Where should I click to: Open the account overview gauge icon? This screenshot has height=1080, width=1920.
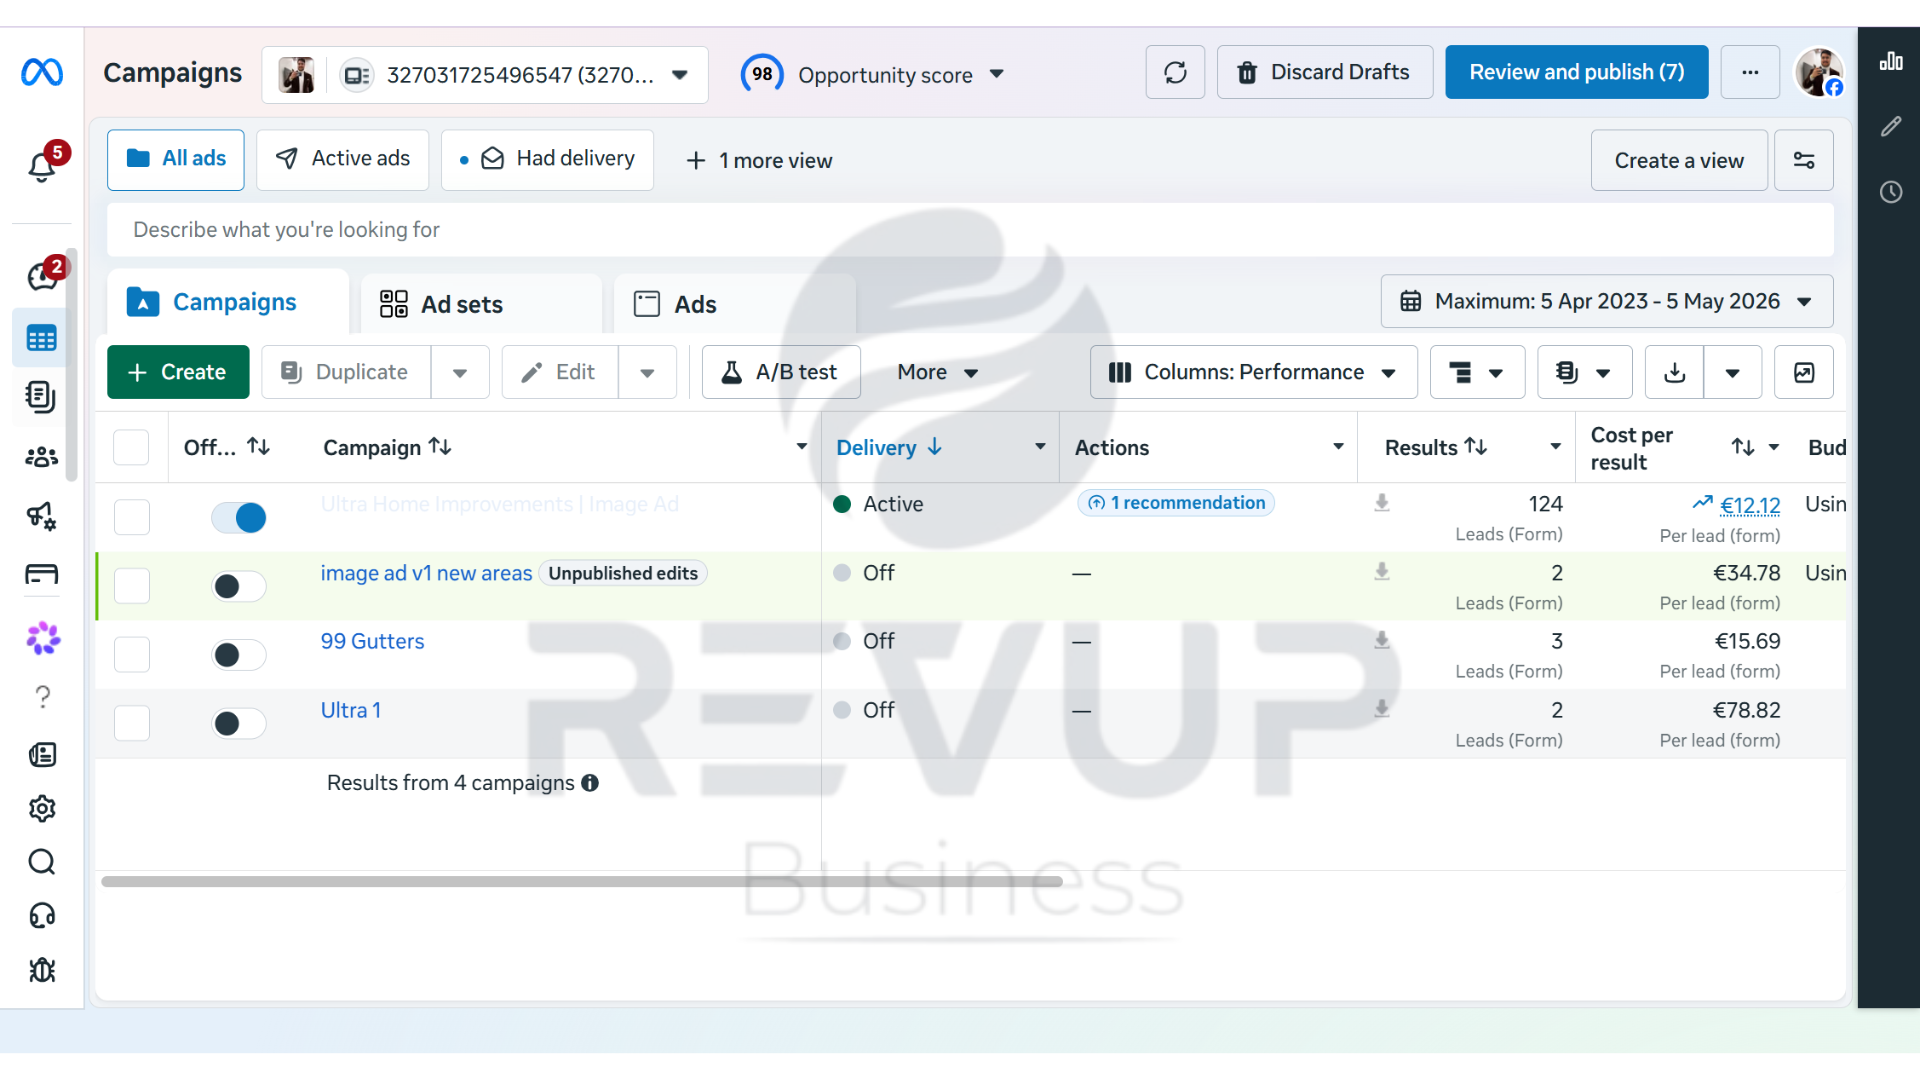(x=42, y=275)
